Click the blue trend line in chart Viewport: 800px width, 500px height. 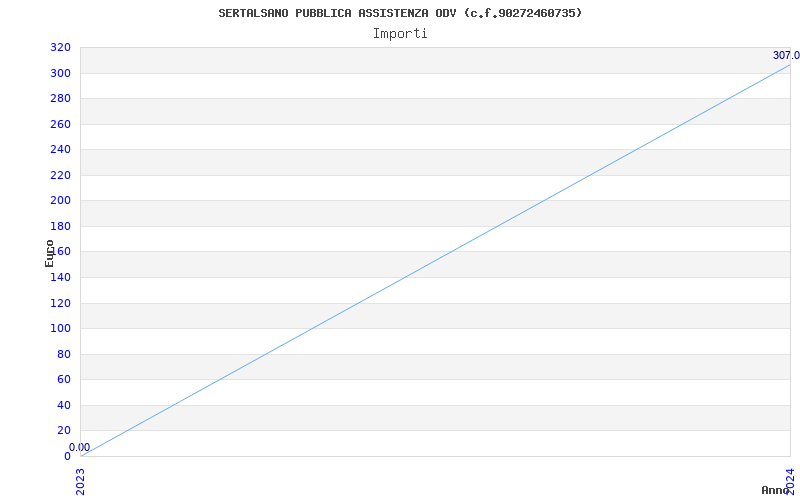435,260
